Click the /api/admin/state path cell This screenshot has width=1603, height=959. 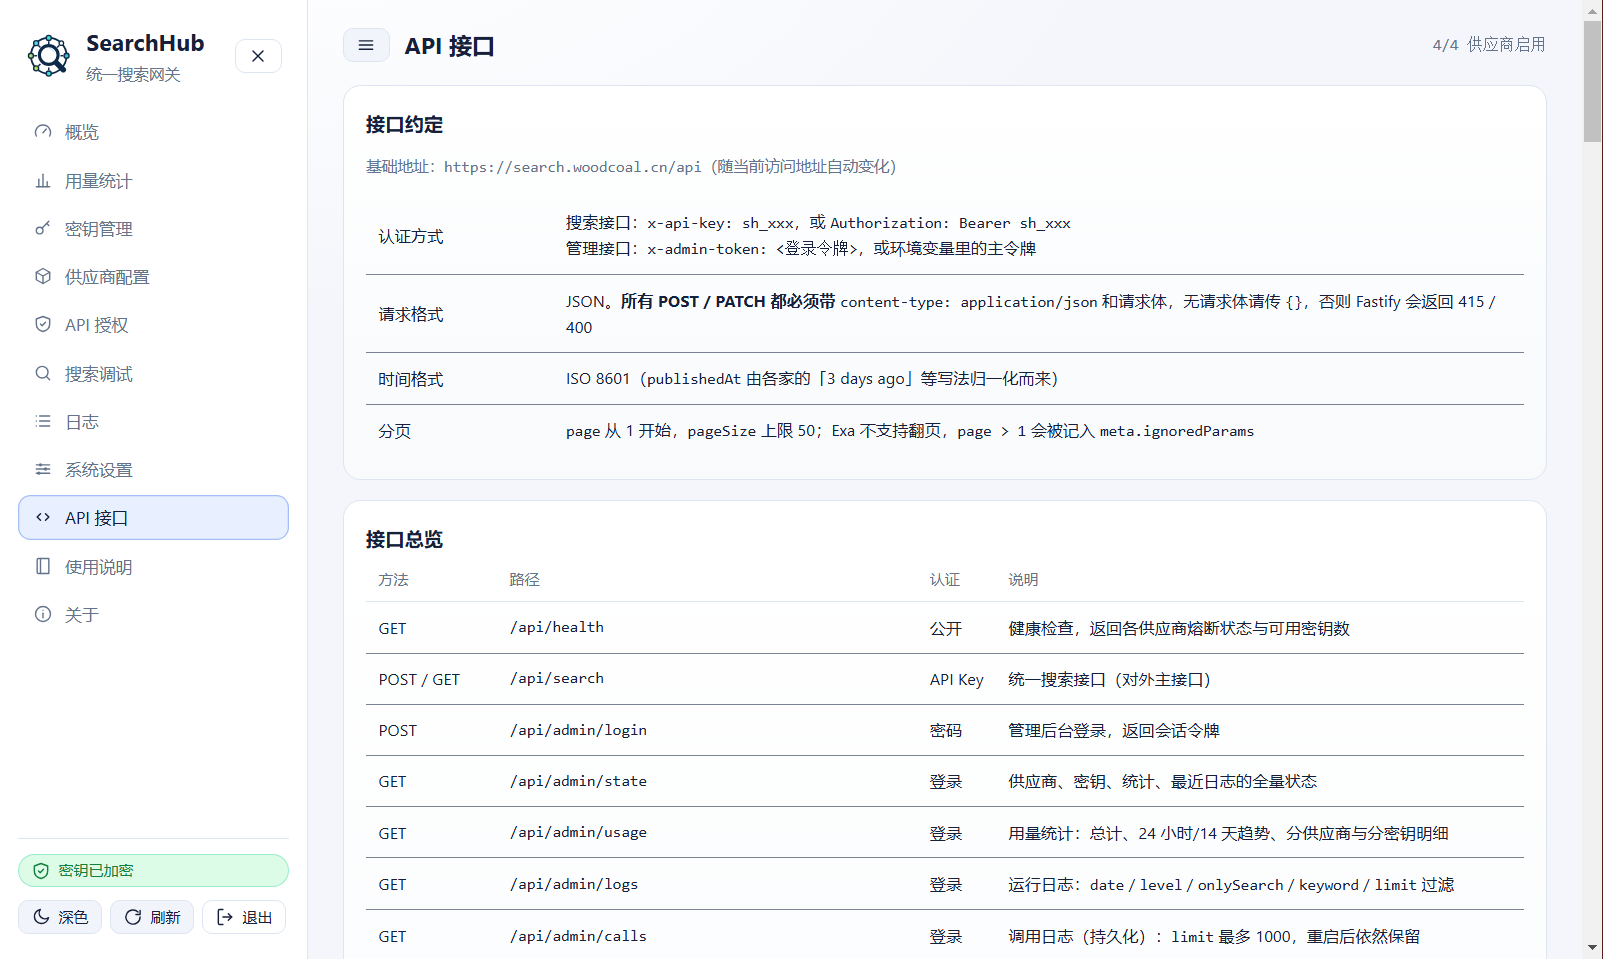coord(578,781)
